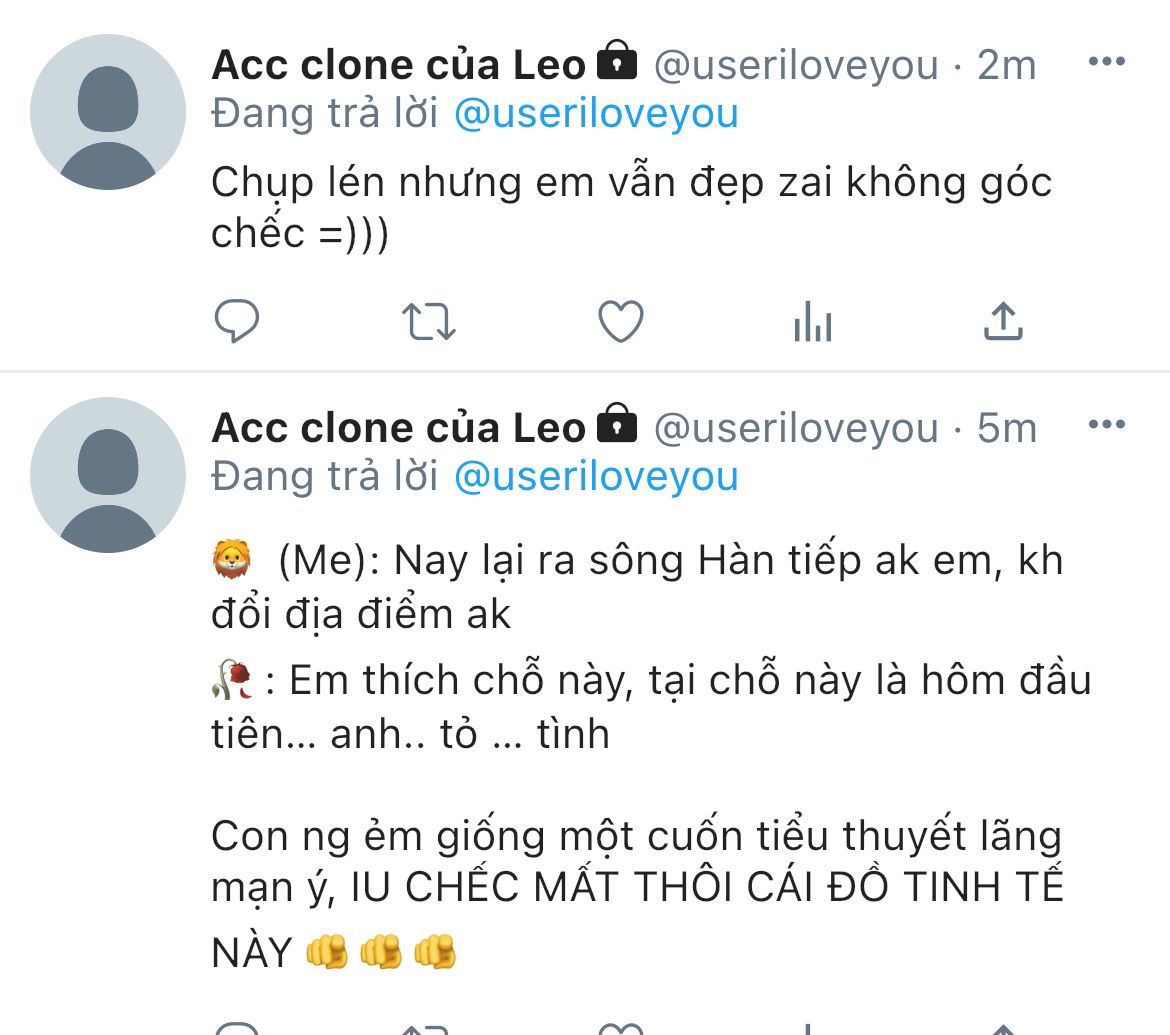This screenshot has width=1170, height=1035.
Task: Open 'Acc clone của Leo' name on 2m tweet
Action: coord(398,66)
